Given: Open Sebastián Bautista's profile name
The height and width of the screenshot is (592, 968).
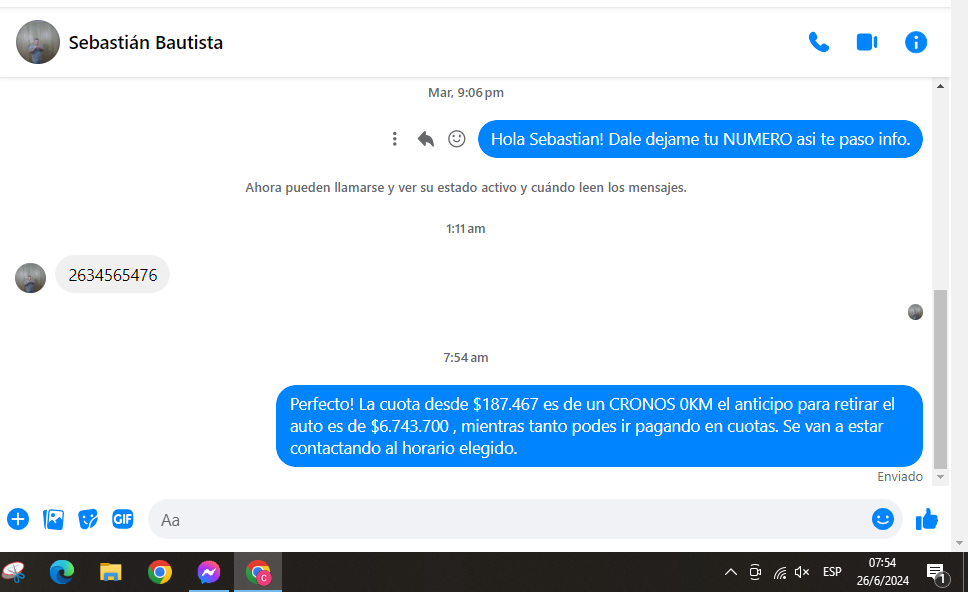Looking at the screenshot, I should 145,42.
